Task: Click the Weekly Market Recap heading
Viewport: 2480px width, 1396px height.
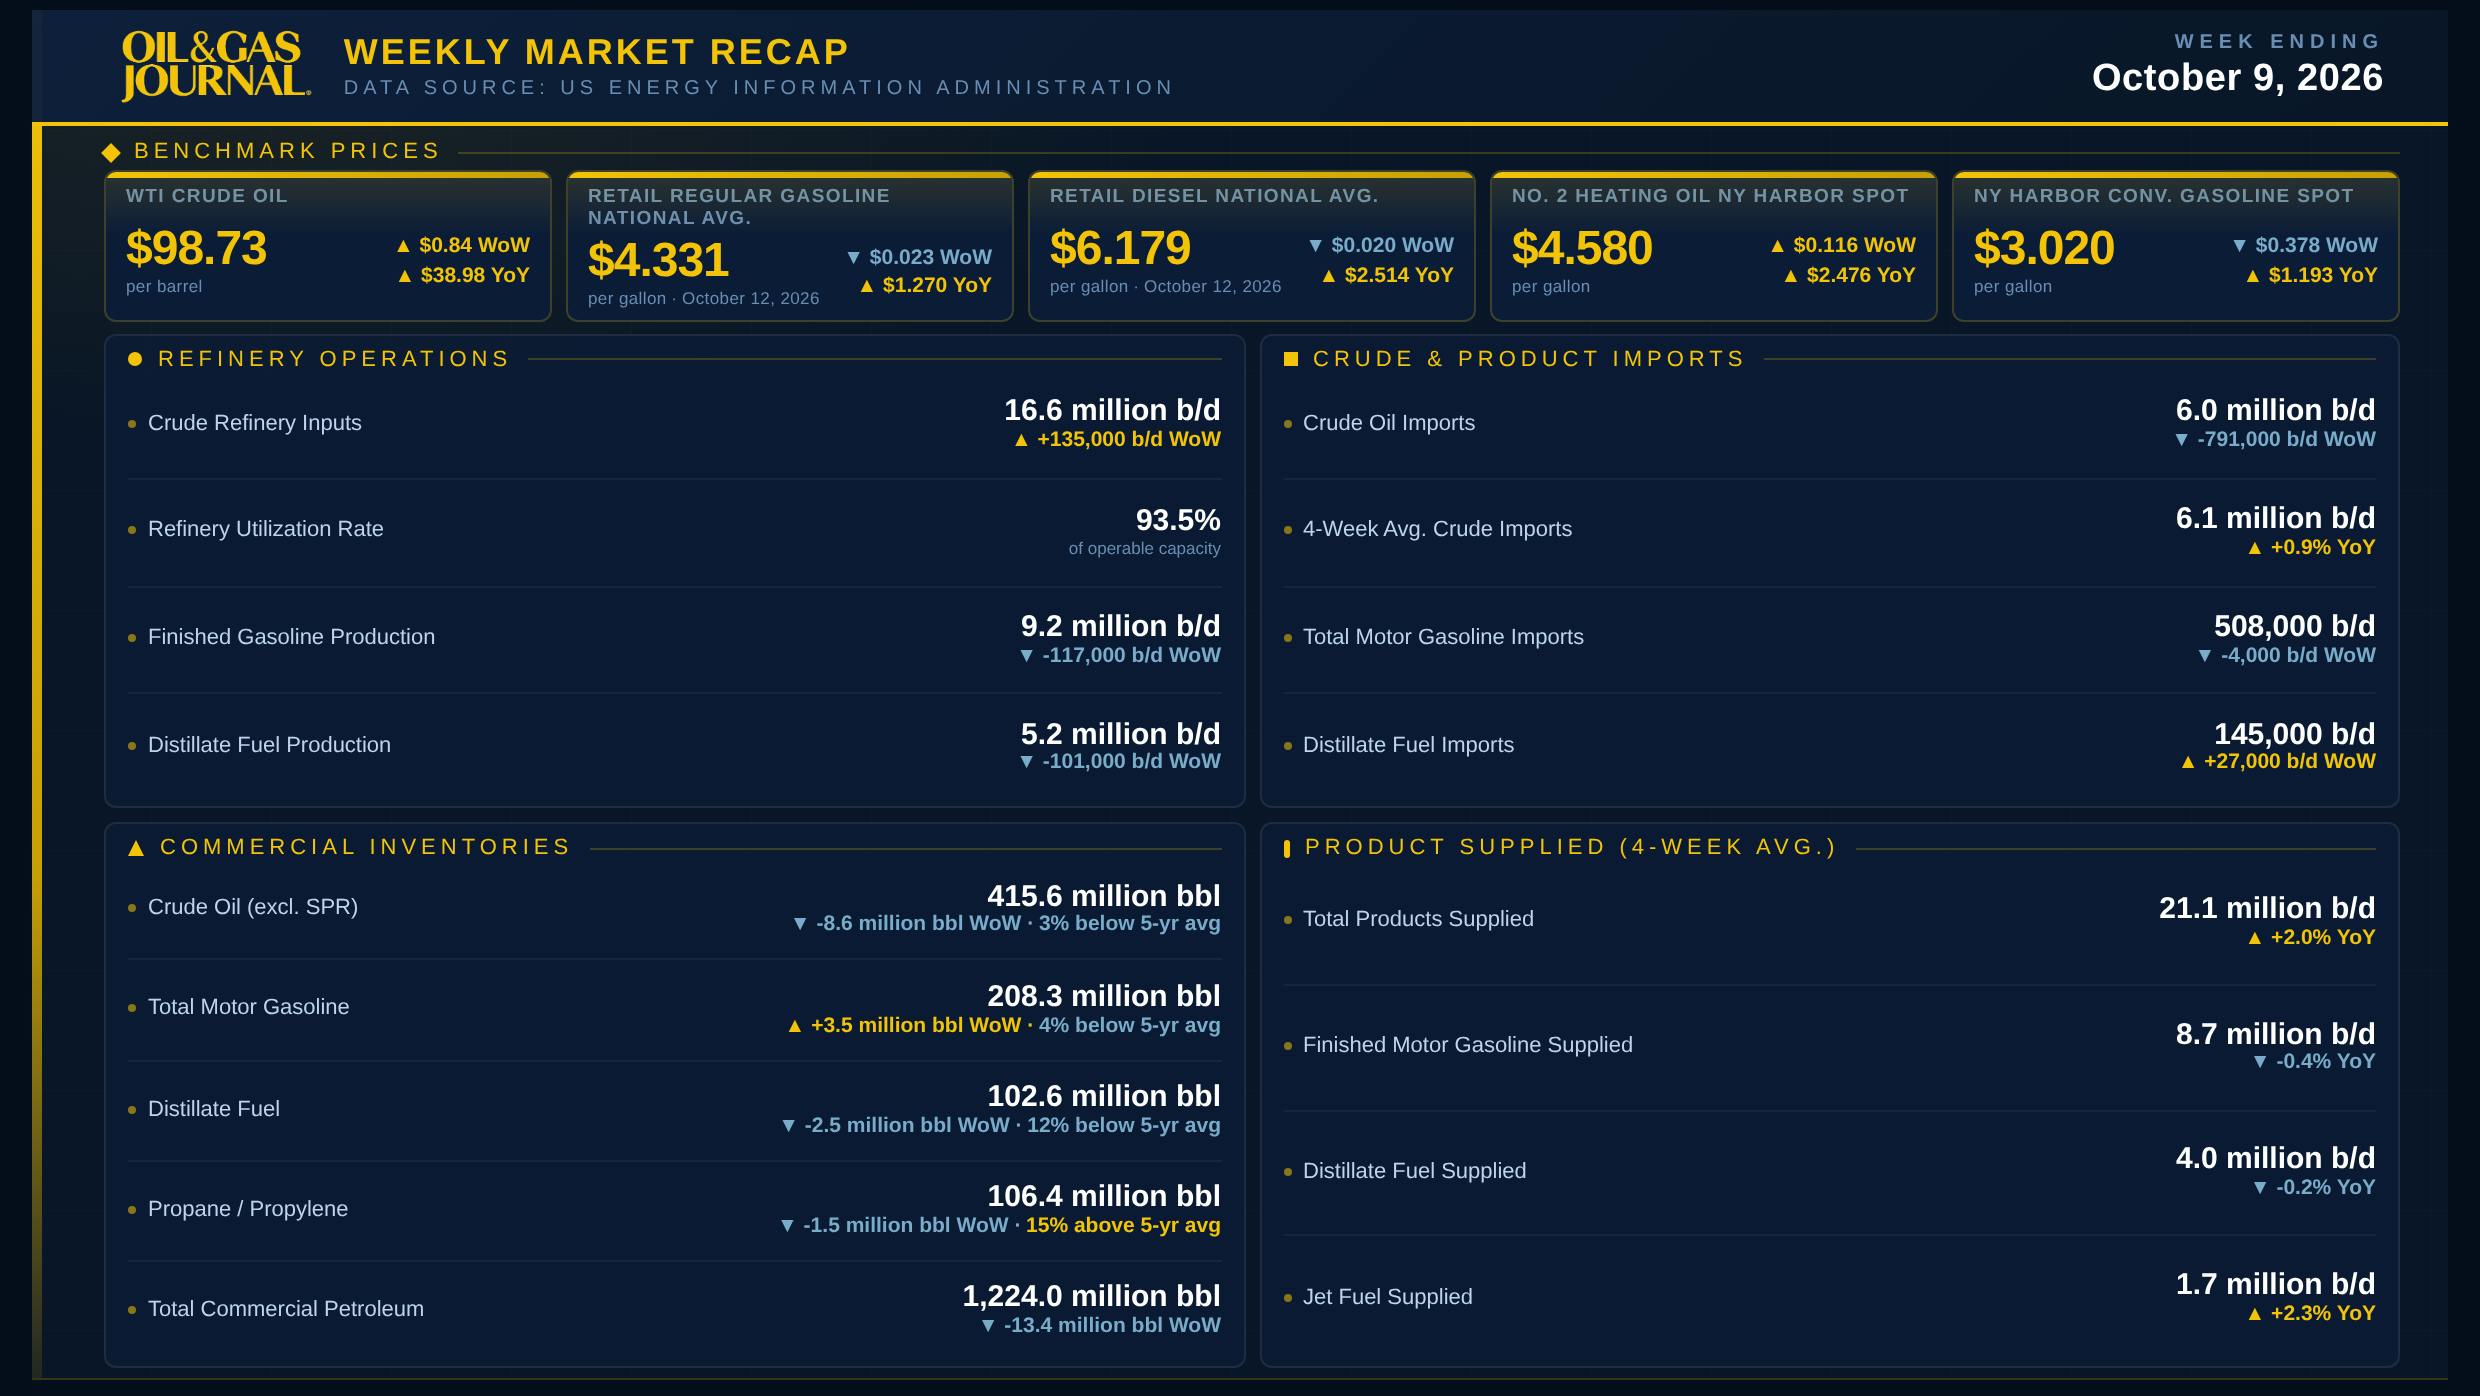Action: pyautogui.click(x=596, y=51)
